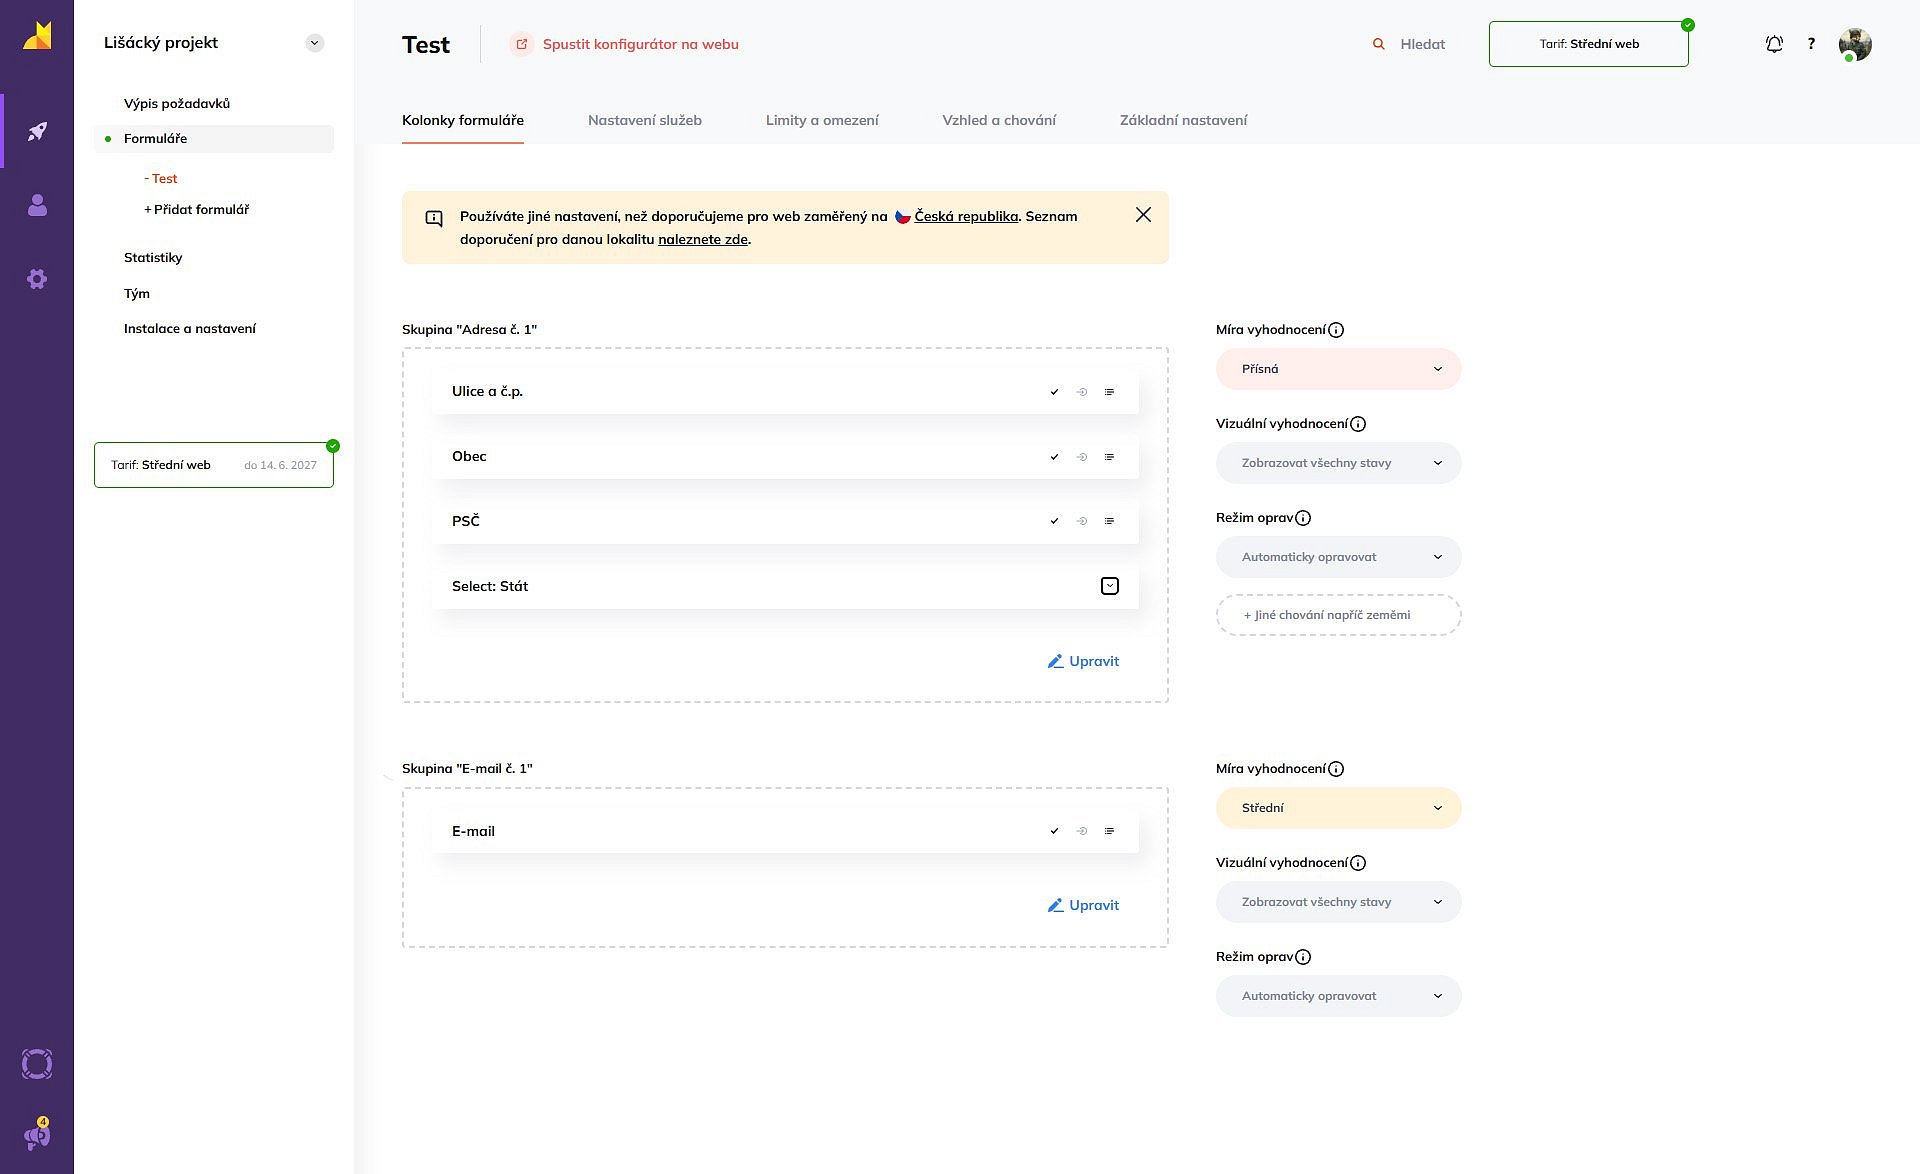Toggle the checkmark on the PSČ row

1054,521
